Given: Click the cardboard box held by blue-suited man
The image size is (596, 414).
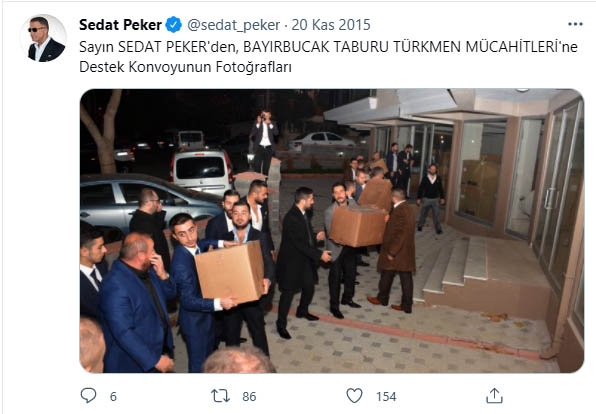Looking at the screenshot, I should tap(230, 272).
